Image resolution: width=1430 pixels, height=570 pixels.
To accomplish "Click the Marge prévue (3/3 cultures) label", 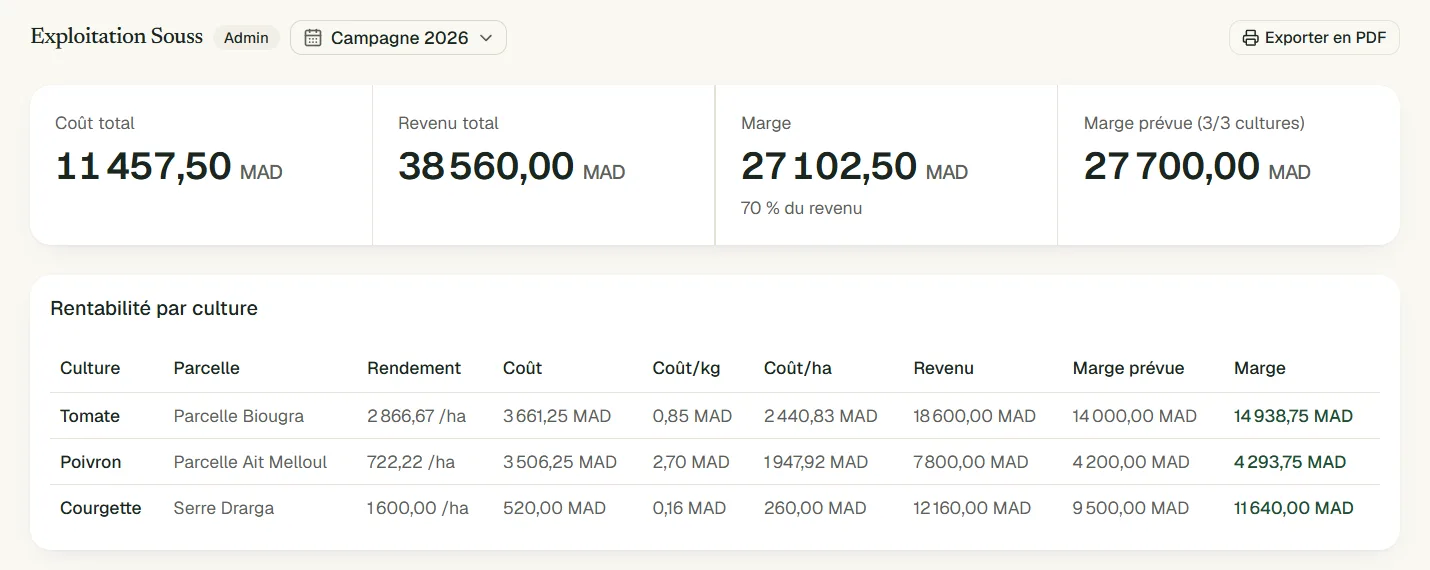I will click(1194, 123).
